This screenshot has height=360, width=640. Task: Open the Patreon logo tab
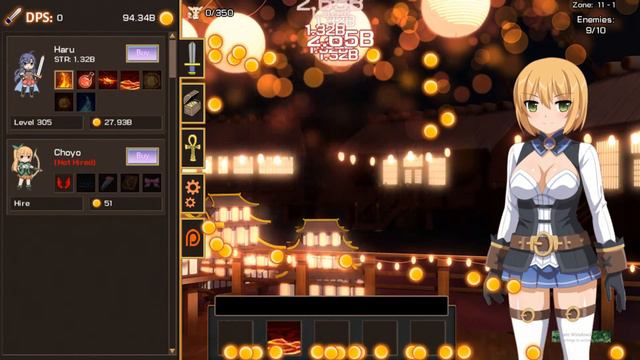click(192, 239)
